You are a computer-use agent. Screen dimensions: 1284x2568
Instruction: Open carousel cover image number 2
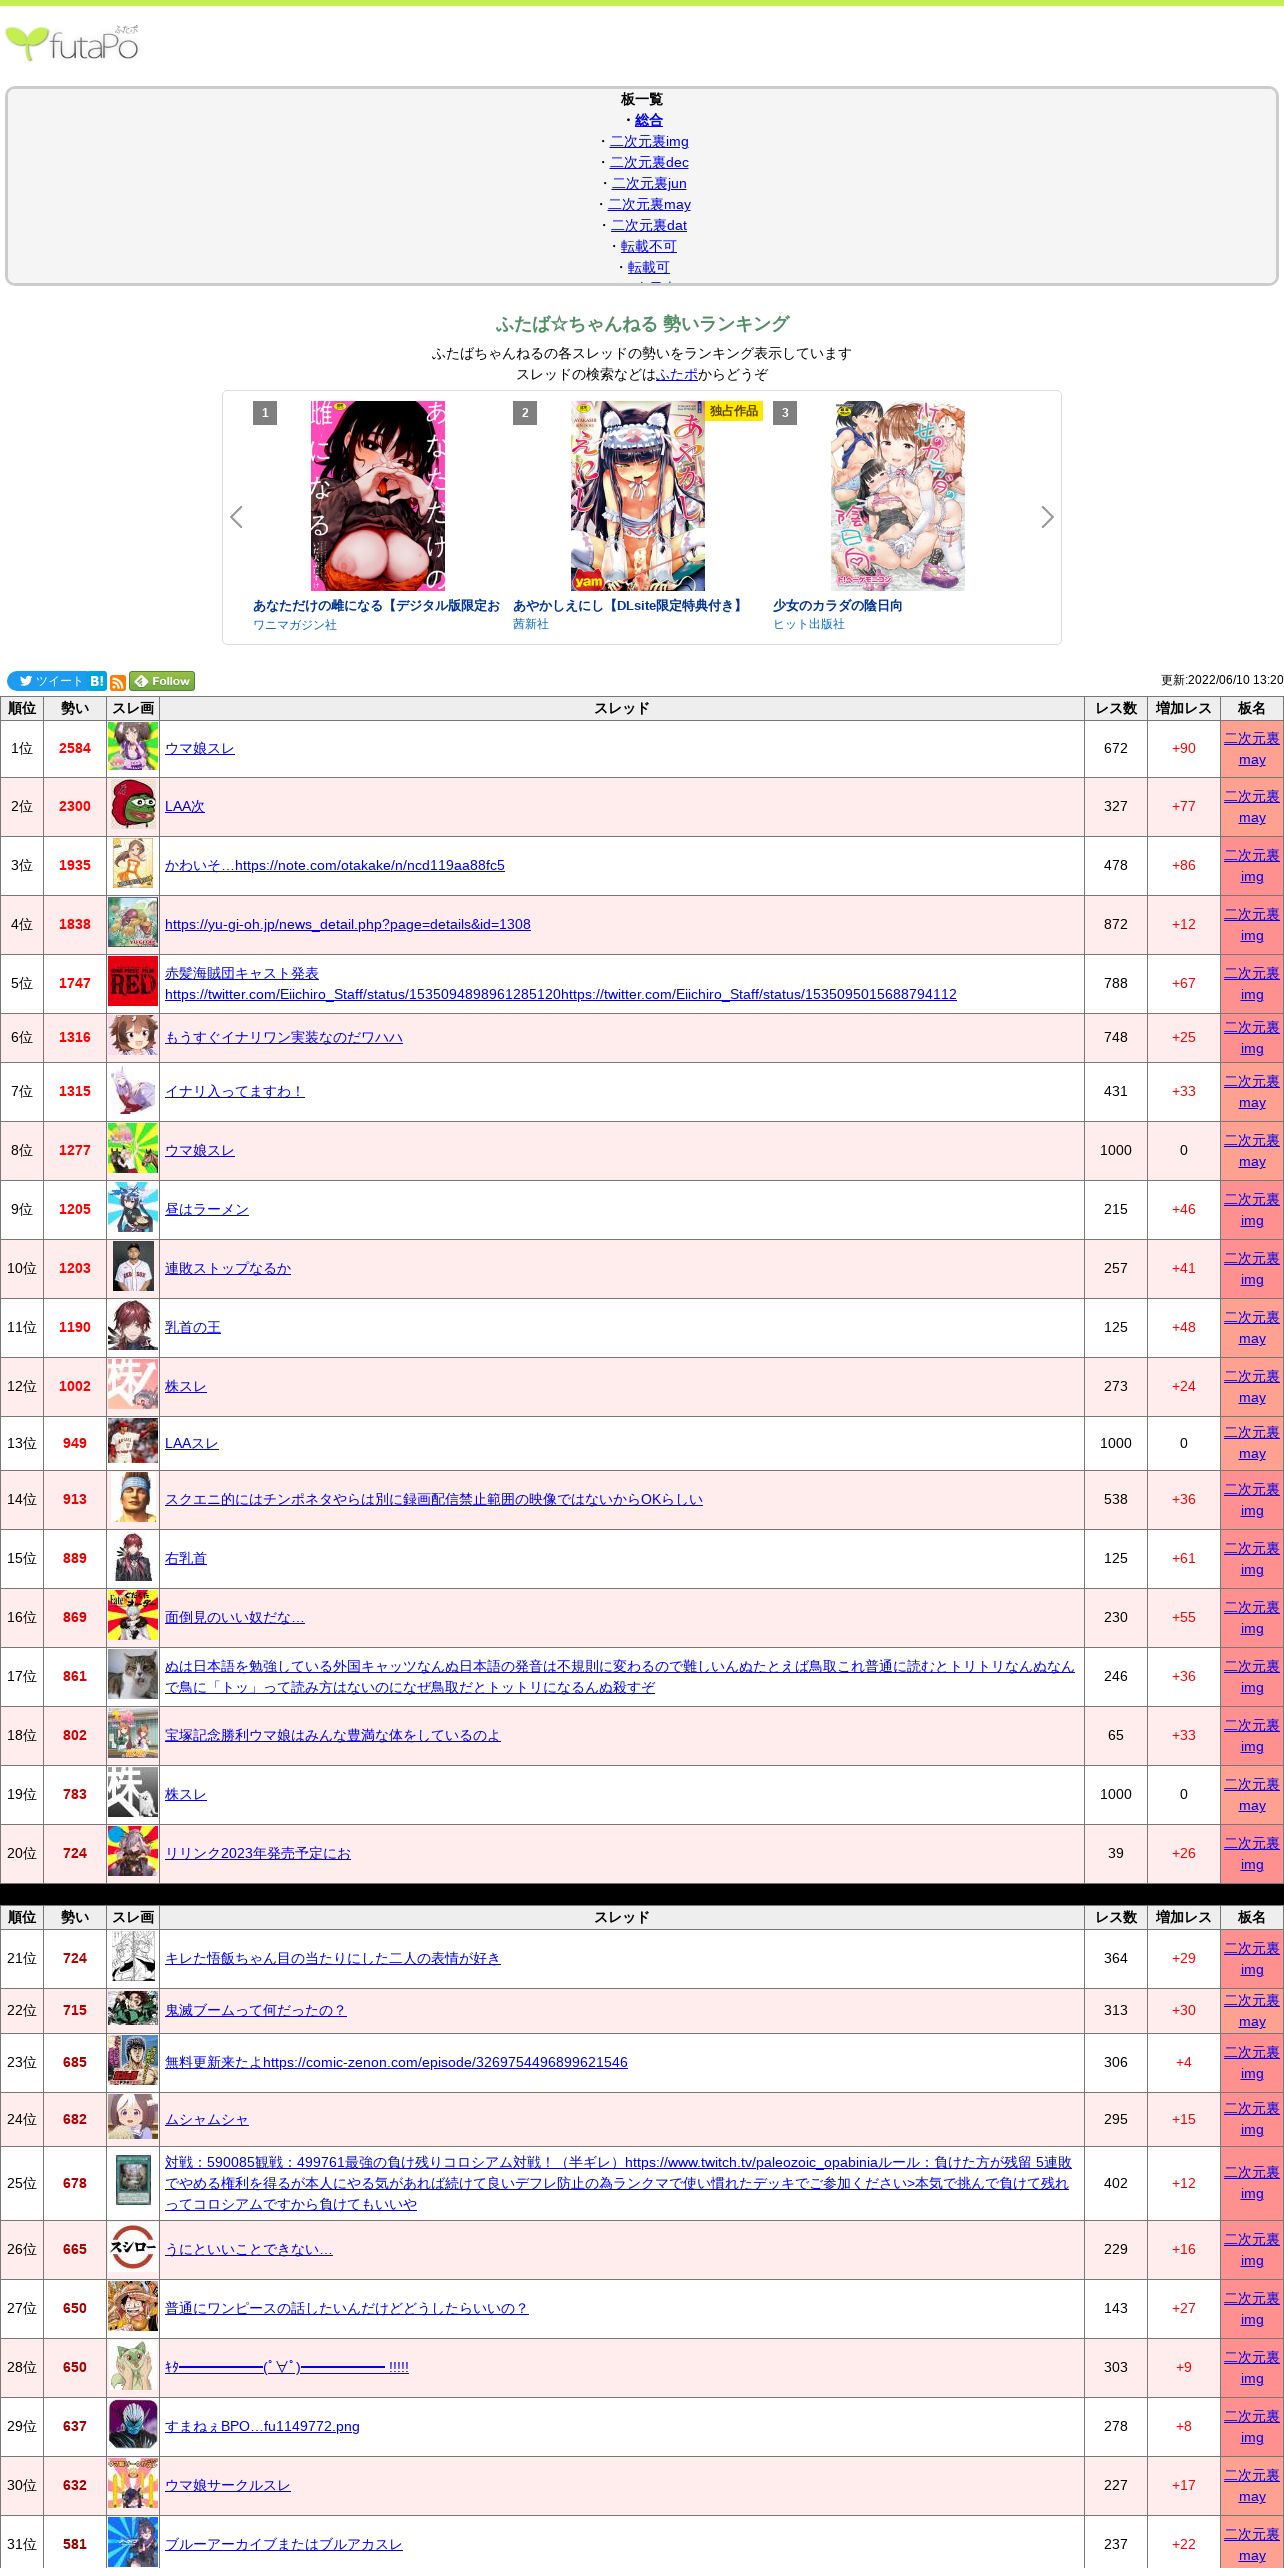pos(638,496)
